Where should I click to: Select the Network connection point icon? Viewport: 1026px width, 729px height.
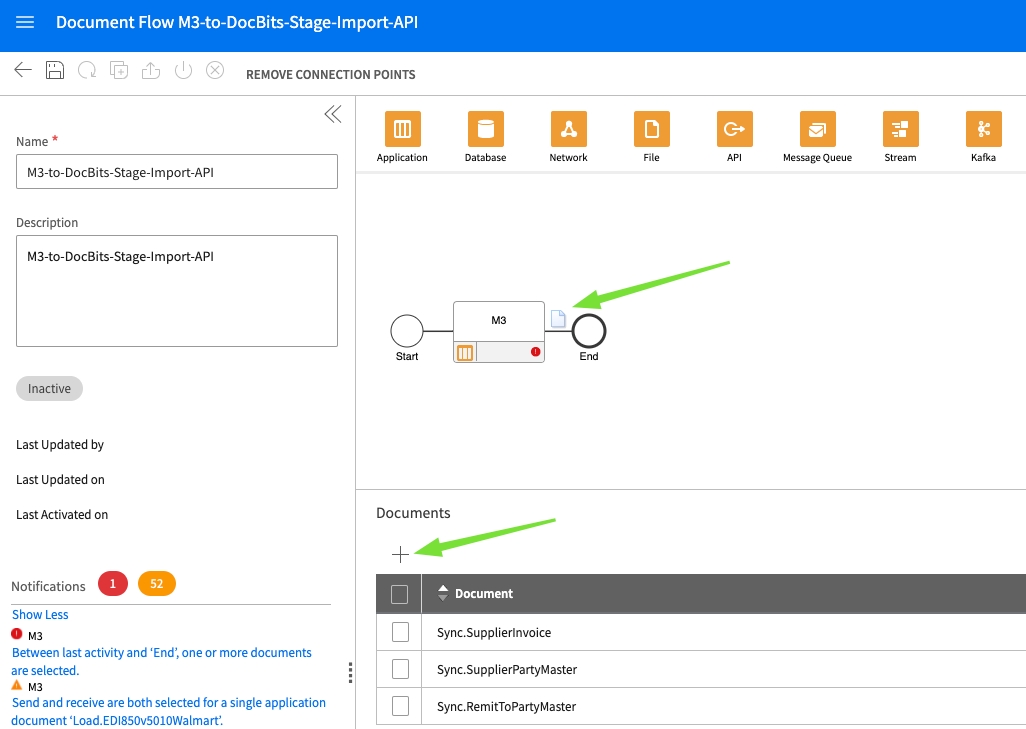pyautogui.click(x=568, y=129)
